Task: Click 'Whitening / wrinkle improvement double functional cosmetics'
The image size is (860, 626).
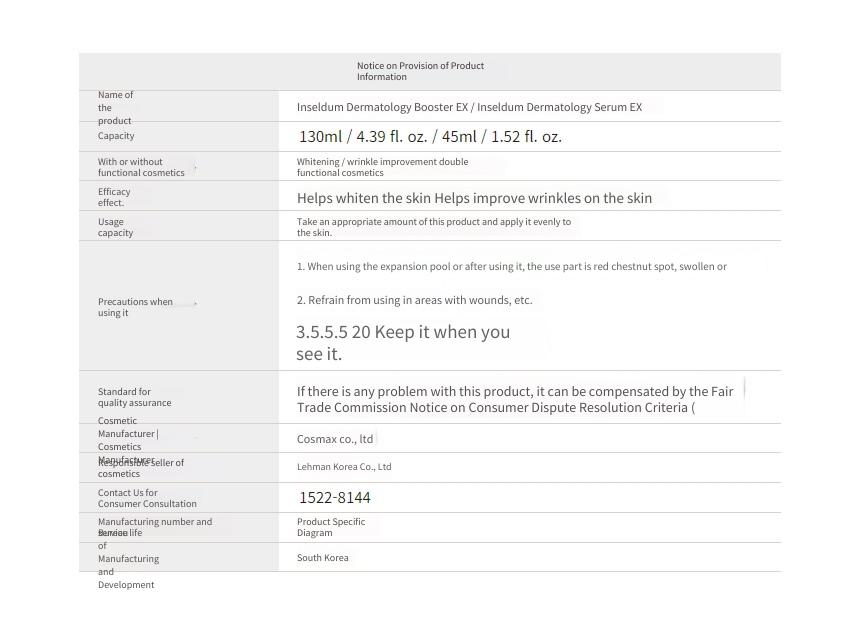Action: pos(382,167)
